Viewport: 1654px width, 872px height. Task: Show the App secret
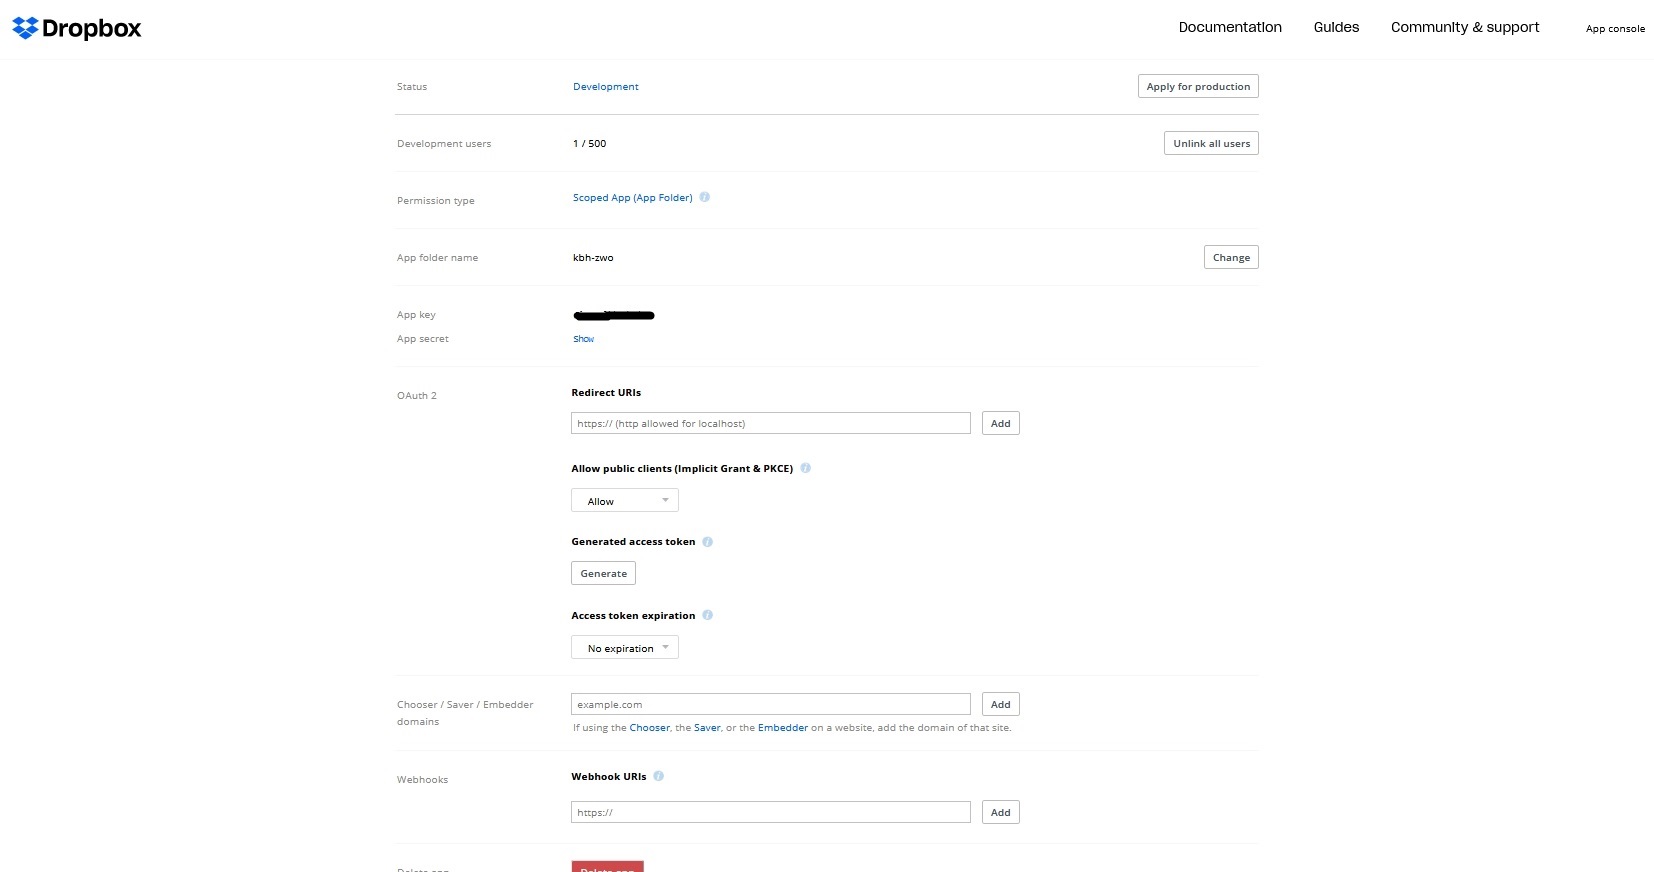coord(584,339)
